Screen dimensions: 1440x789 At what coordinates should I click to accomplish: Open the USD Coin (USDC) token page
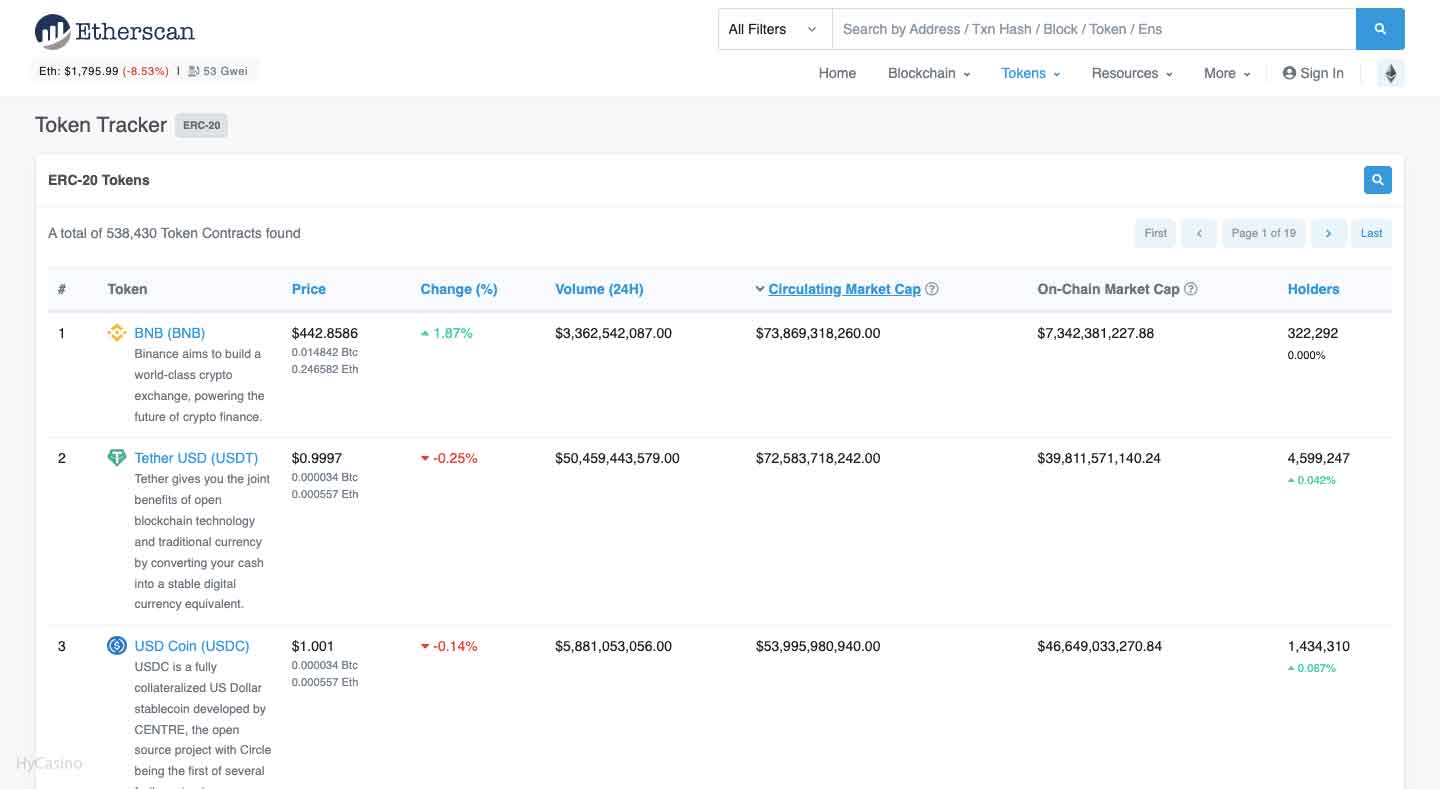pos(192,646)
